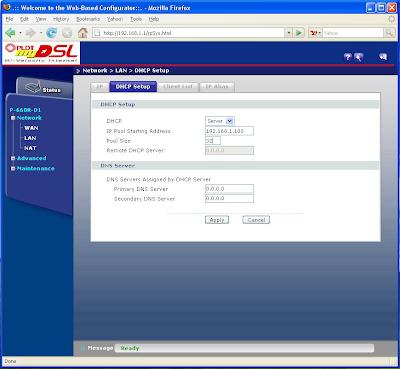Click the Primary DNS Server field
The height and width of the screenshot is (369, 400).
click(229, 189)
